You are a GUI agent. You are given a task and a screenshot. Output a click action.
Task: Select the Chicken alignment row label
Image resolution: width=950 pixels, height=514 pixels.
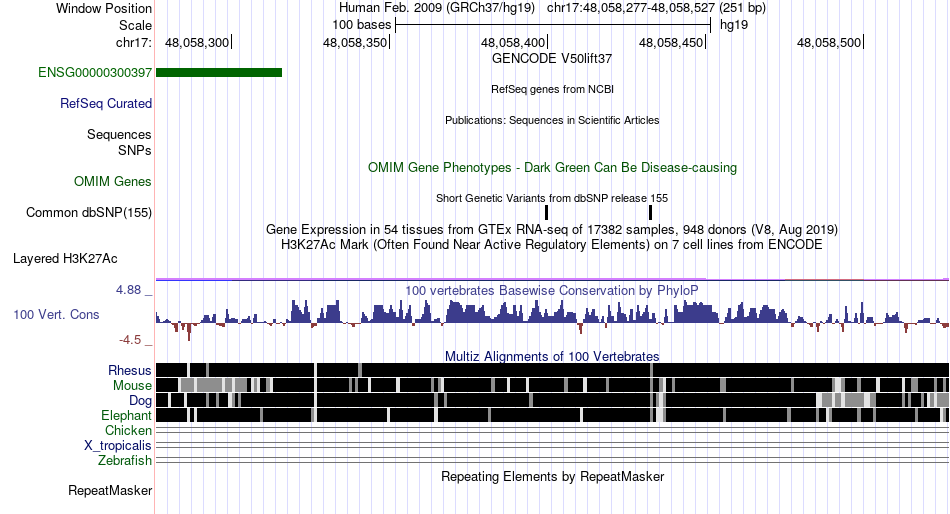point(128,430)
